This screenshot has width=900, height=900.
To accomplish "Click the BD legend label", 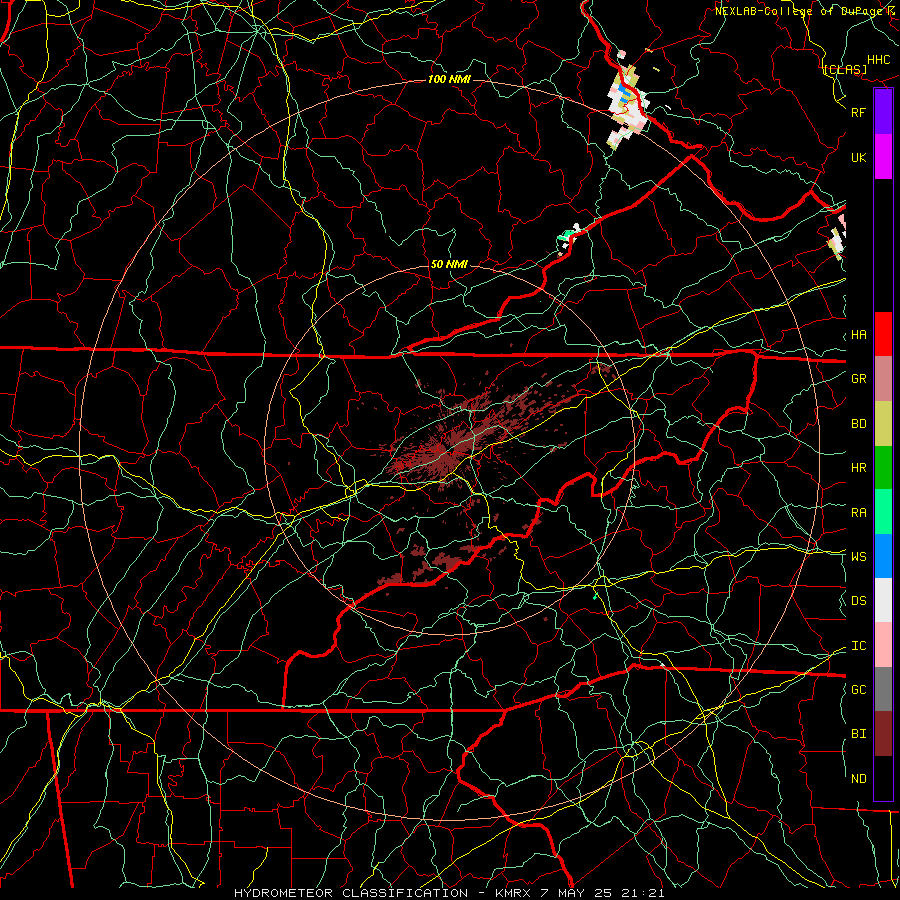I will [x=858, y=424].
